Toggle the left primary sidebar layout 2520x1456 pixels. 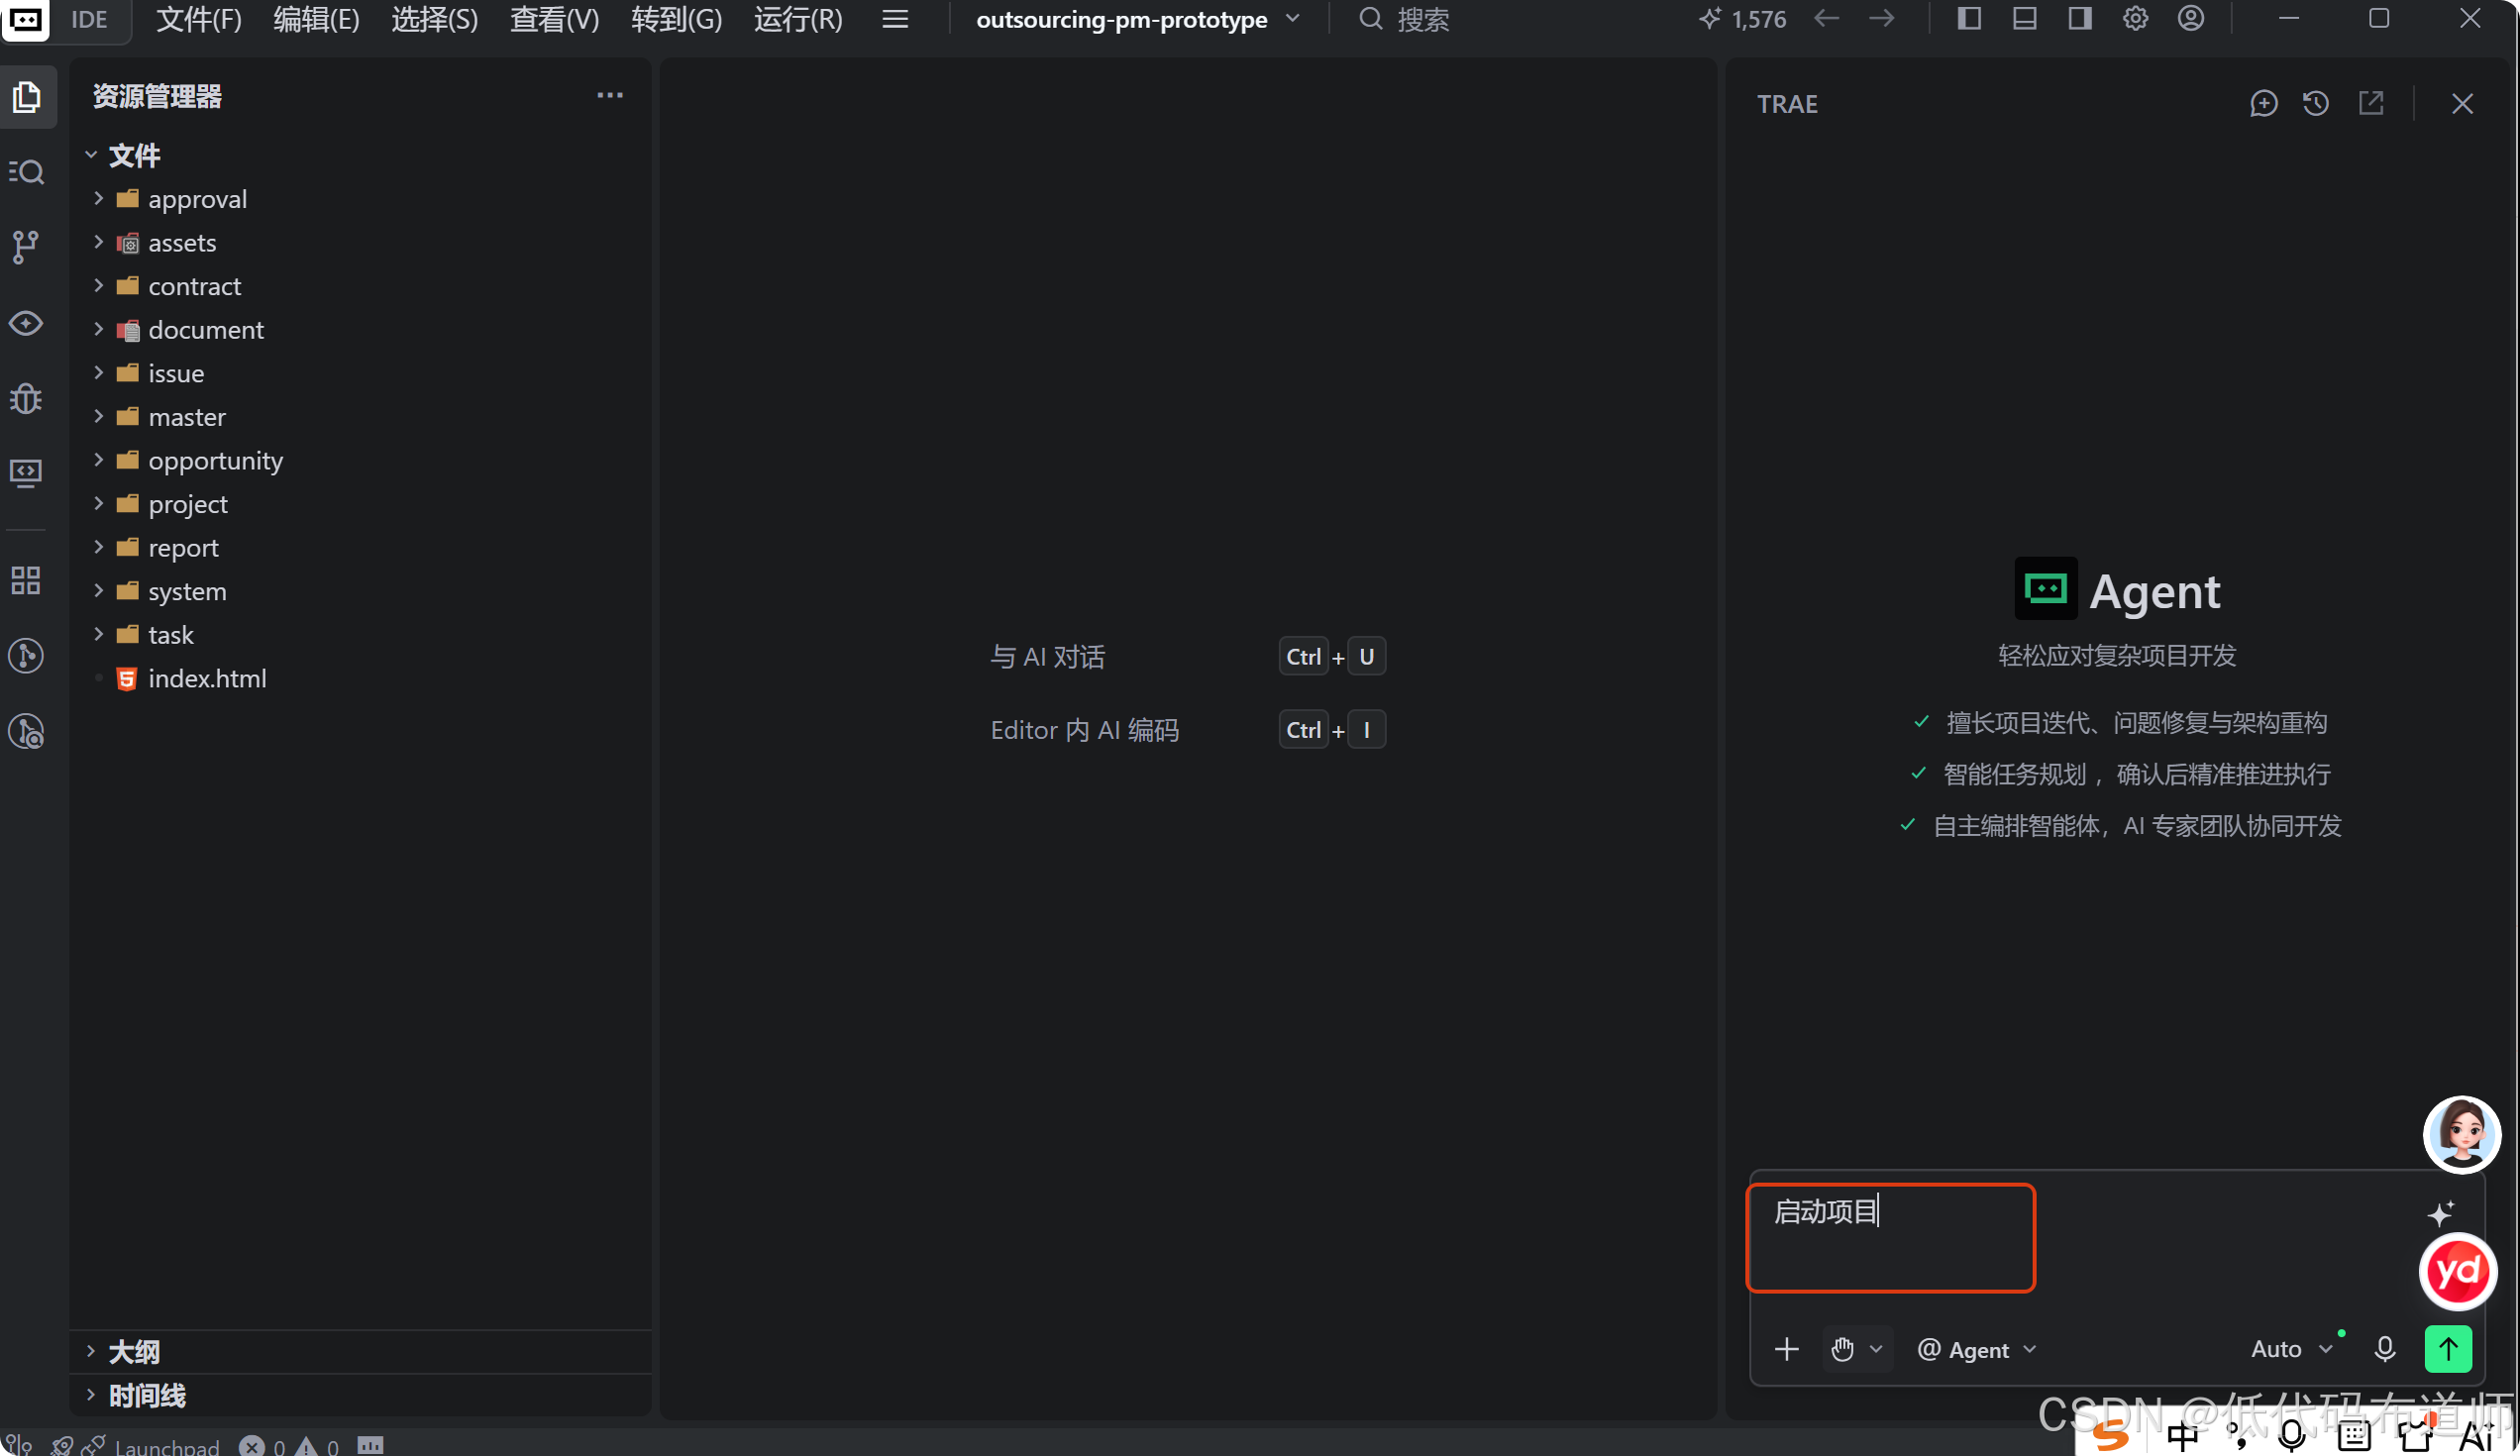[x=1969, y=18]
